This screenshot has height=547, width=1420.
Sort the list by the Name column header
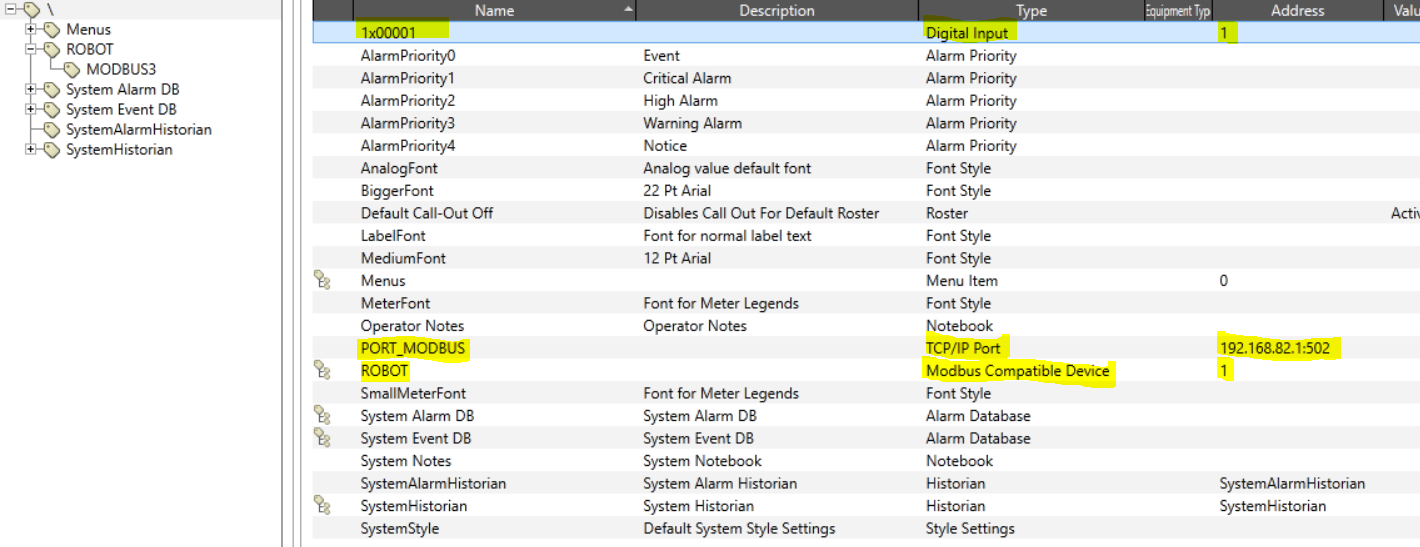click(x=494, y=11)
